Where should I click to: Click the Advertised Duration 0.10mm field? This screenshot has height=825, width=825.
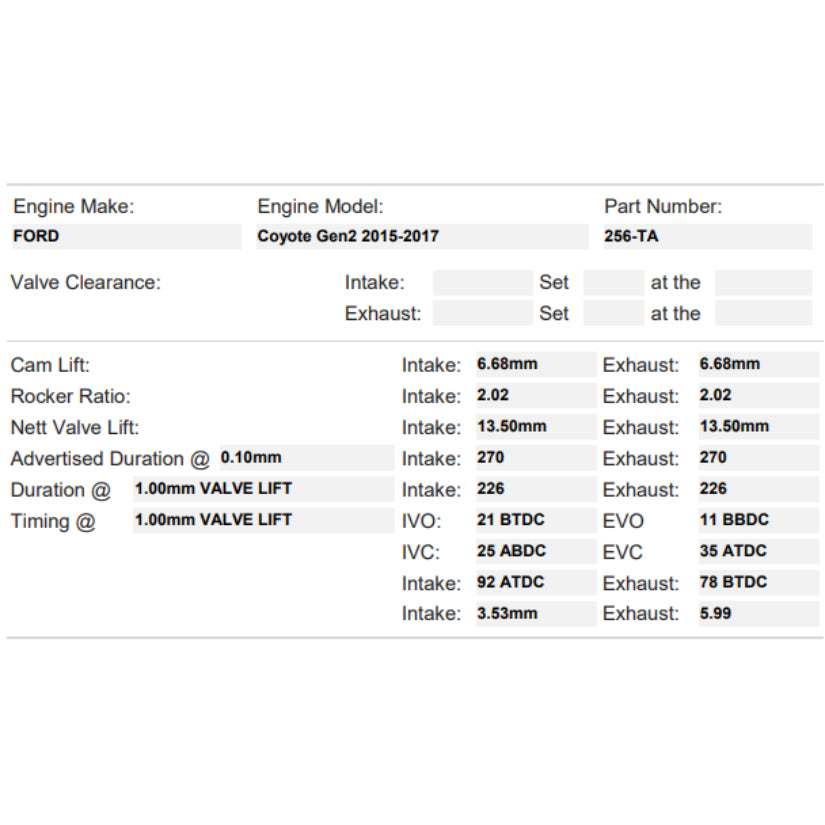tap(306, 458)
